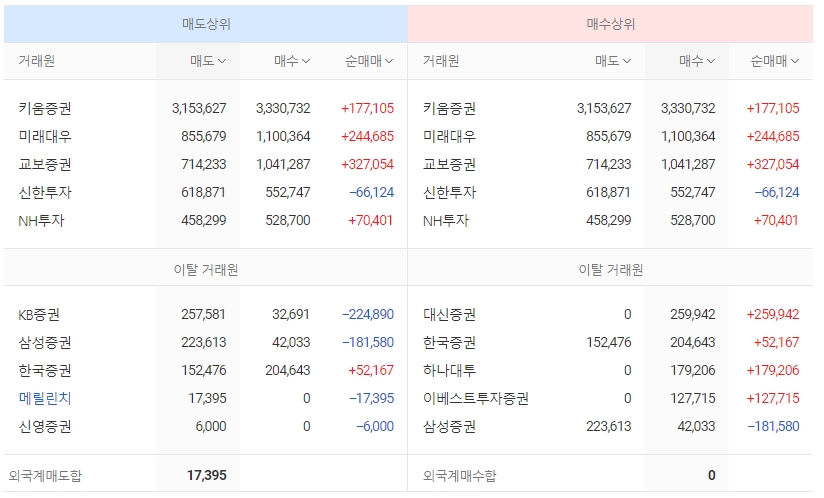
Task: Click 키움증권 in 매도상위 list
Action: coord(45,108)
